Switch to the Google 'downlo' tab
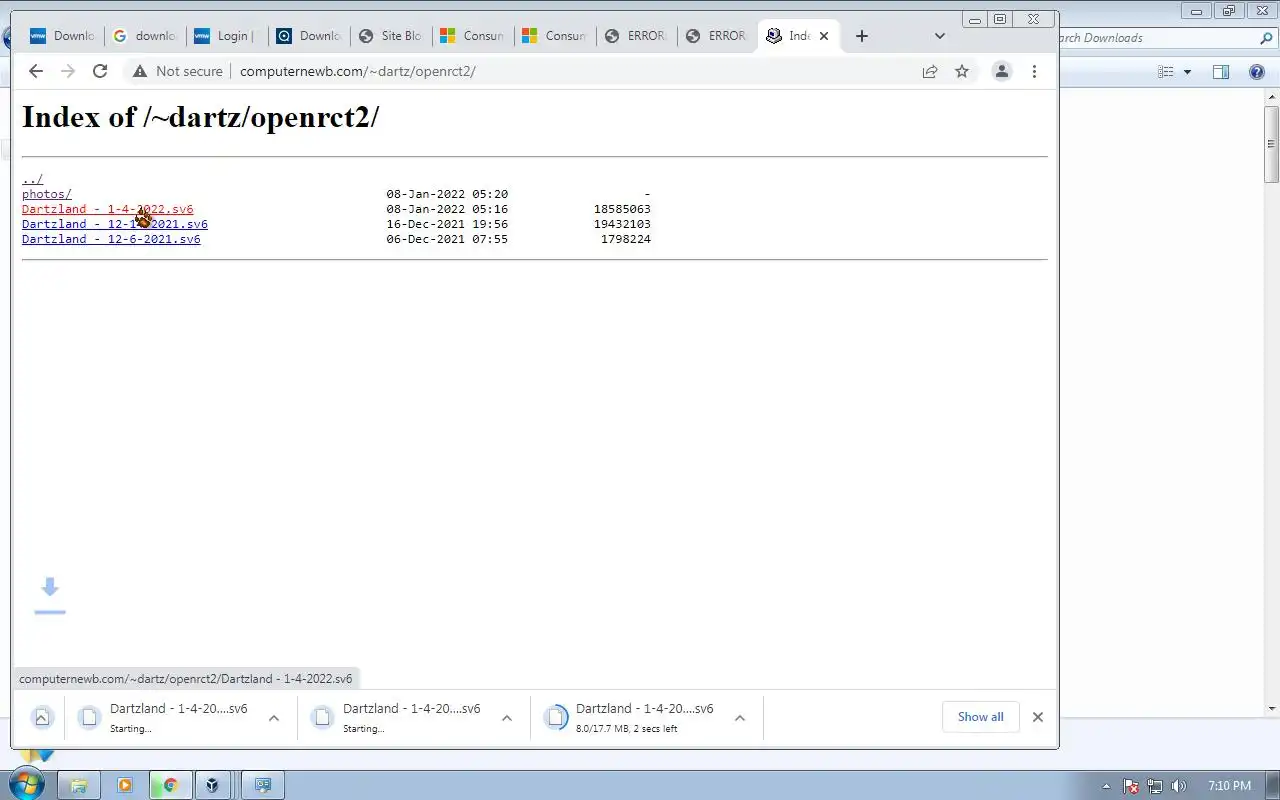Viewport: 1280px width, 800px height. pyautogui.click(x=146, y=36)
